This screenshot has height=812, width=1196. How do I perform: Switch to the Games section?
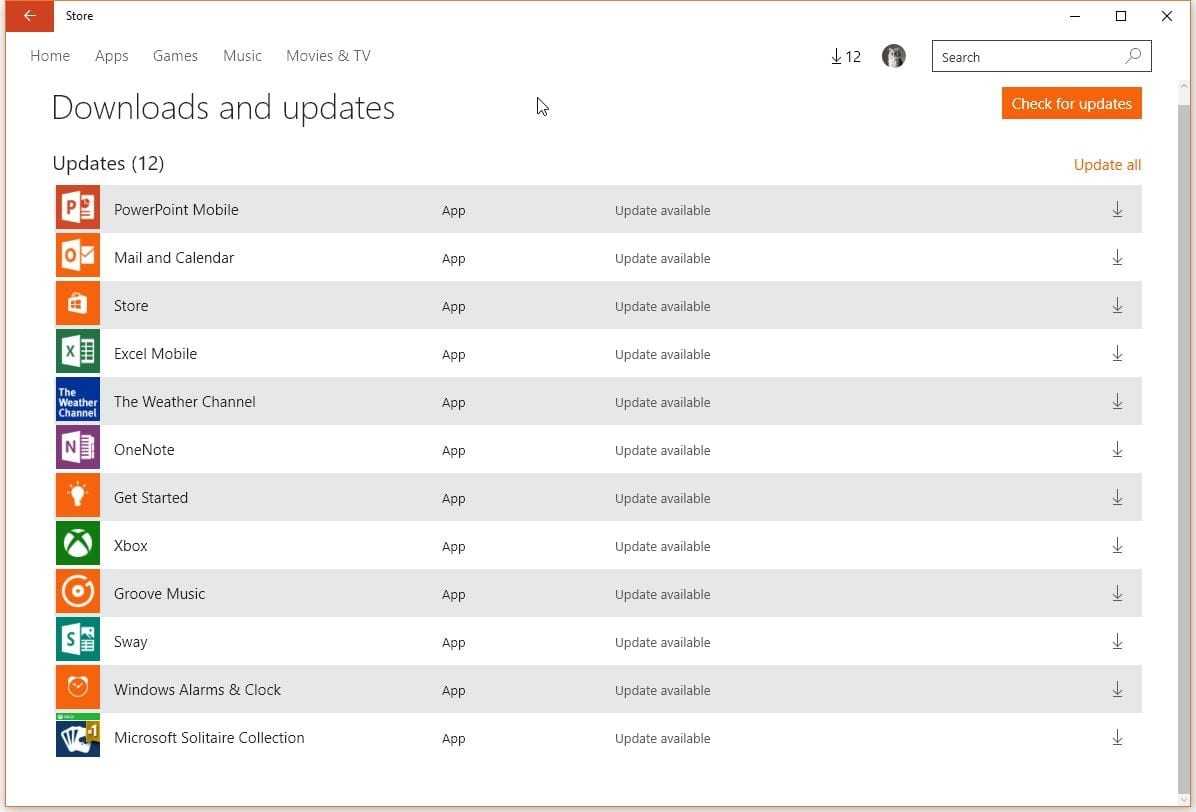[x=175, y=56]
